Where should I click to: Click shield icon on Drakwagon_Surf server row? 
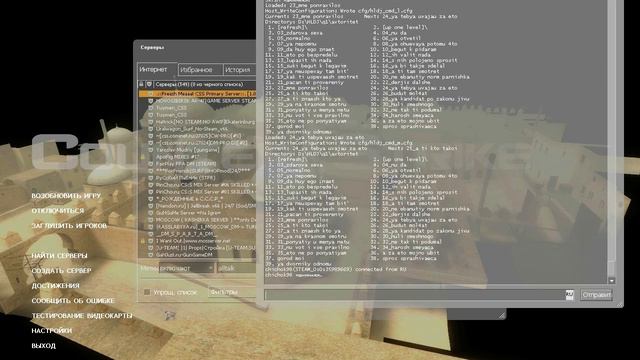point(151,129)
